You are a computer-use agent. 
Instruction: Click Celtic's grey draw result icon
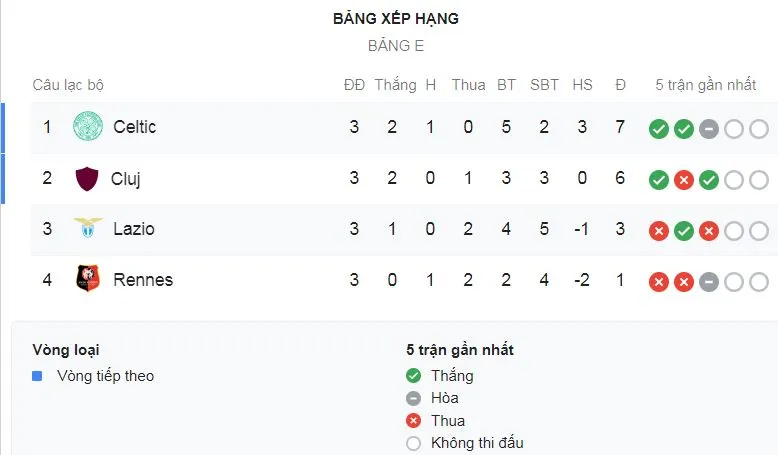pos(709,129)
